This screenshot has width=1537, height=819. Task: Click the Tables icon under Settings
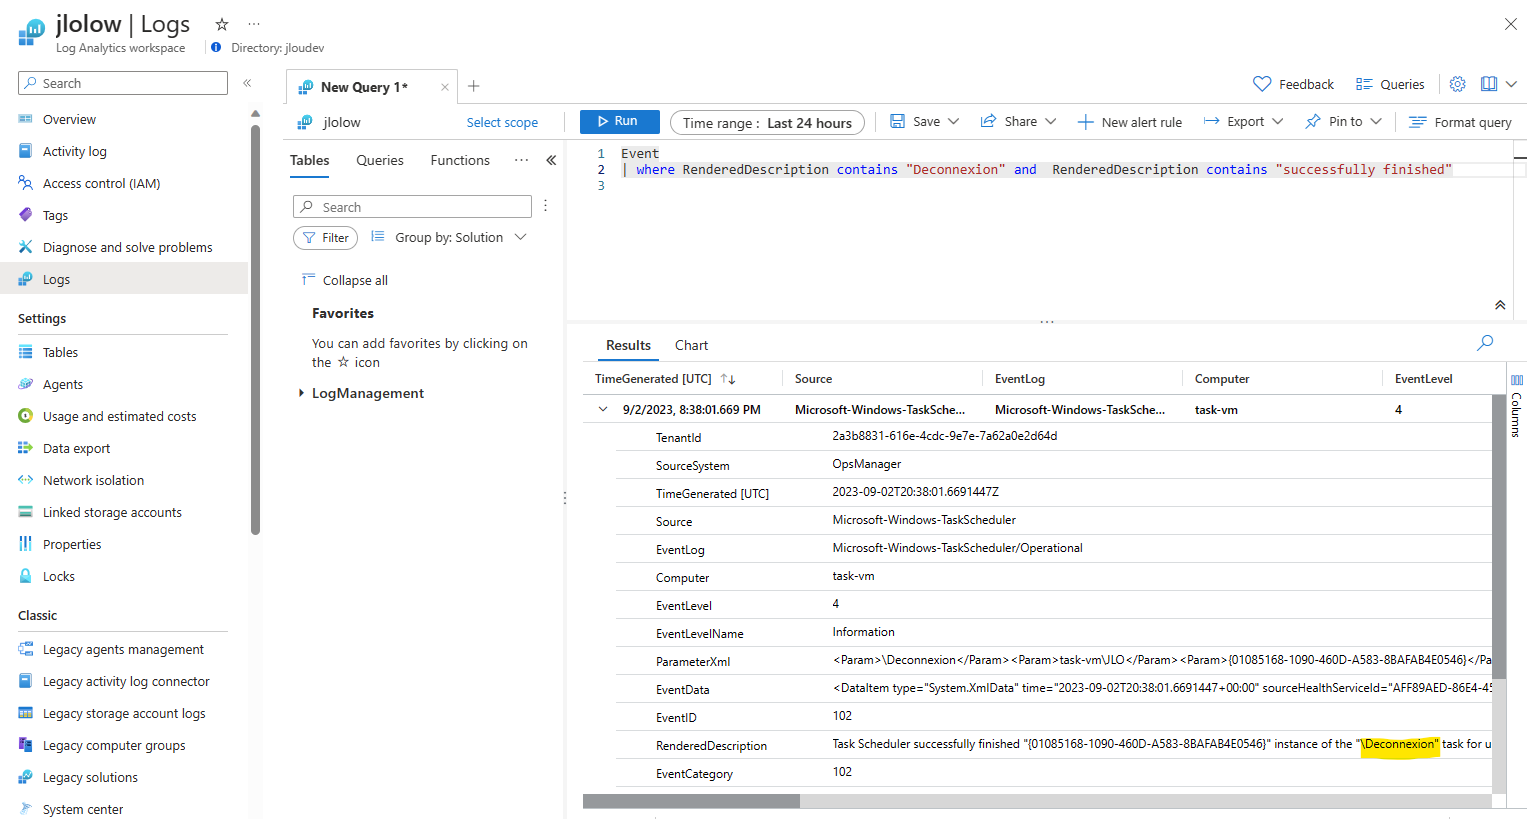(26, 352)
